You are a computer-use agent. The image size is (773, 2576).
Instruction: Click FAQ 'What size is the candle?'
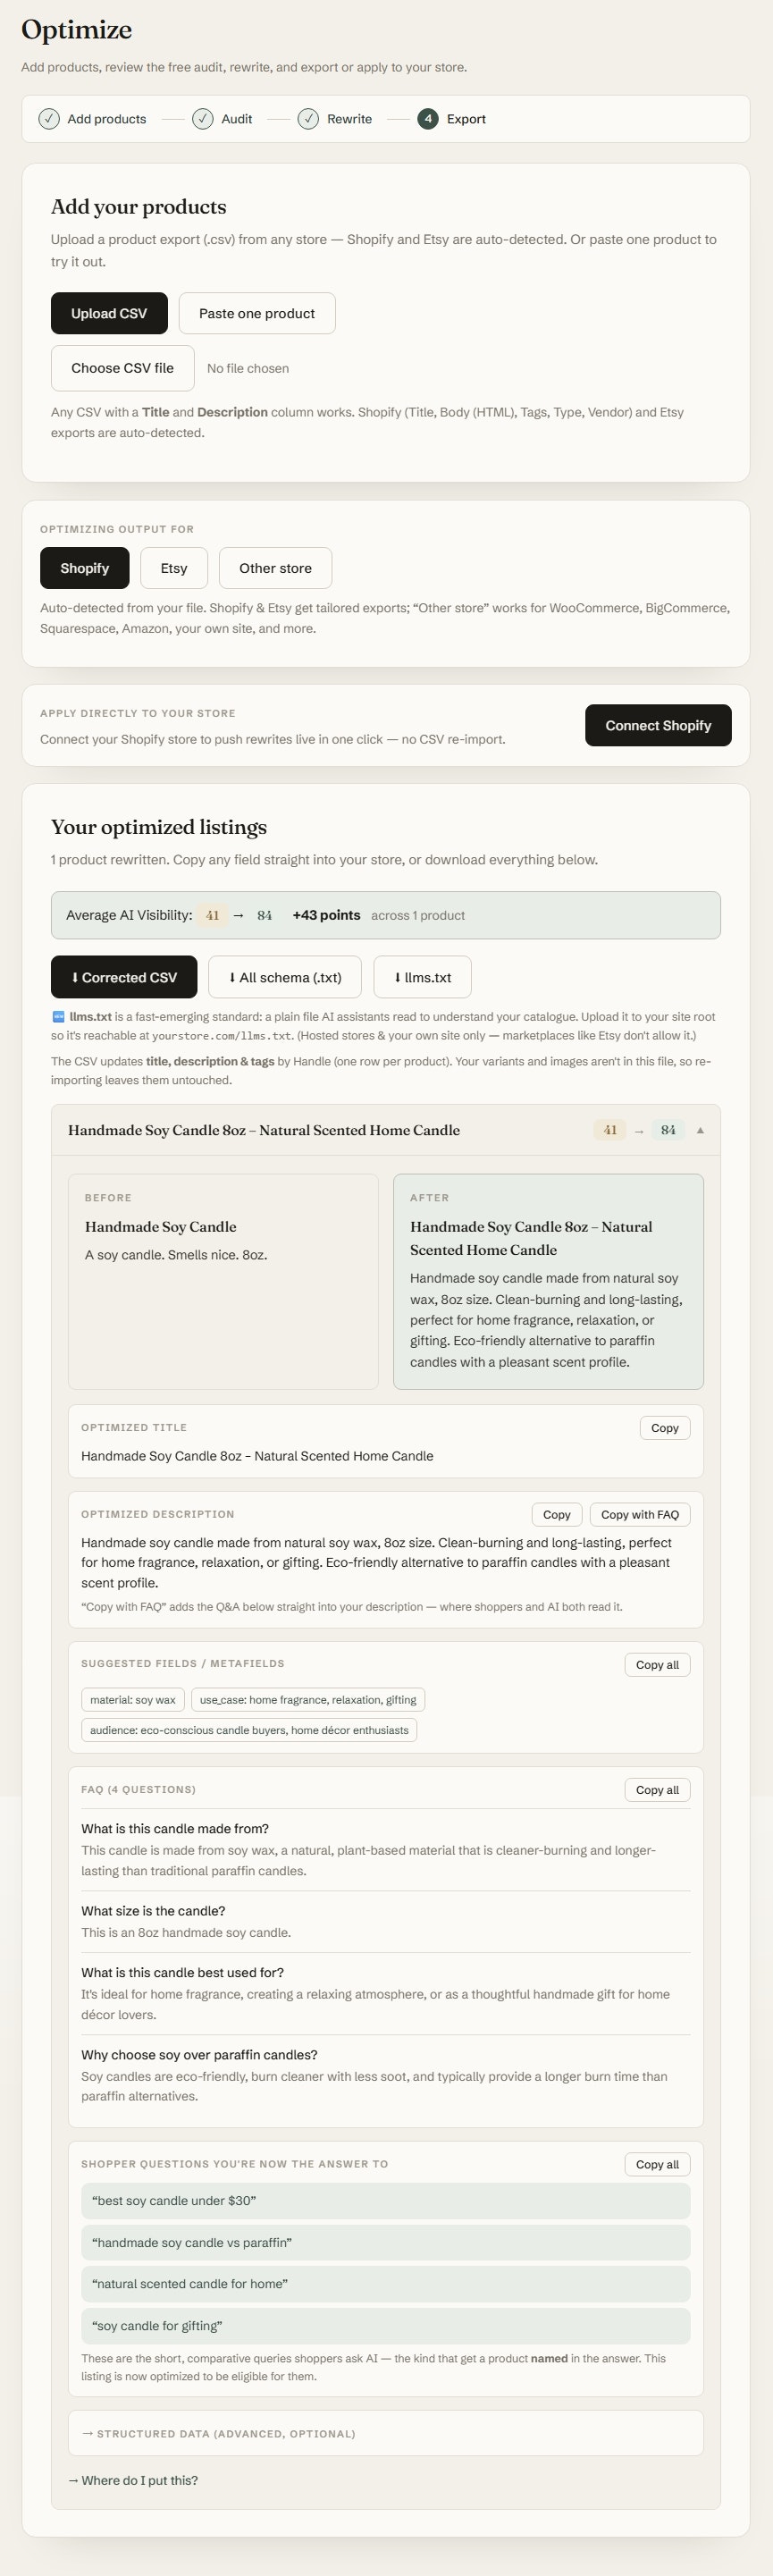pos(153,1911)
